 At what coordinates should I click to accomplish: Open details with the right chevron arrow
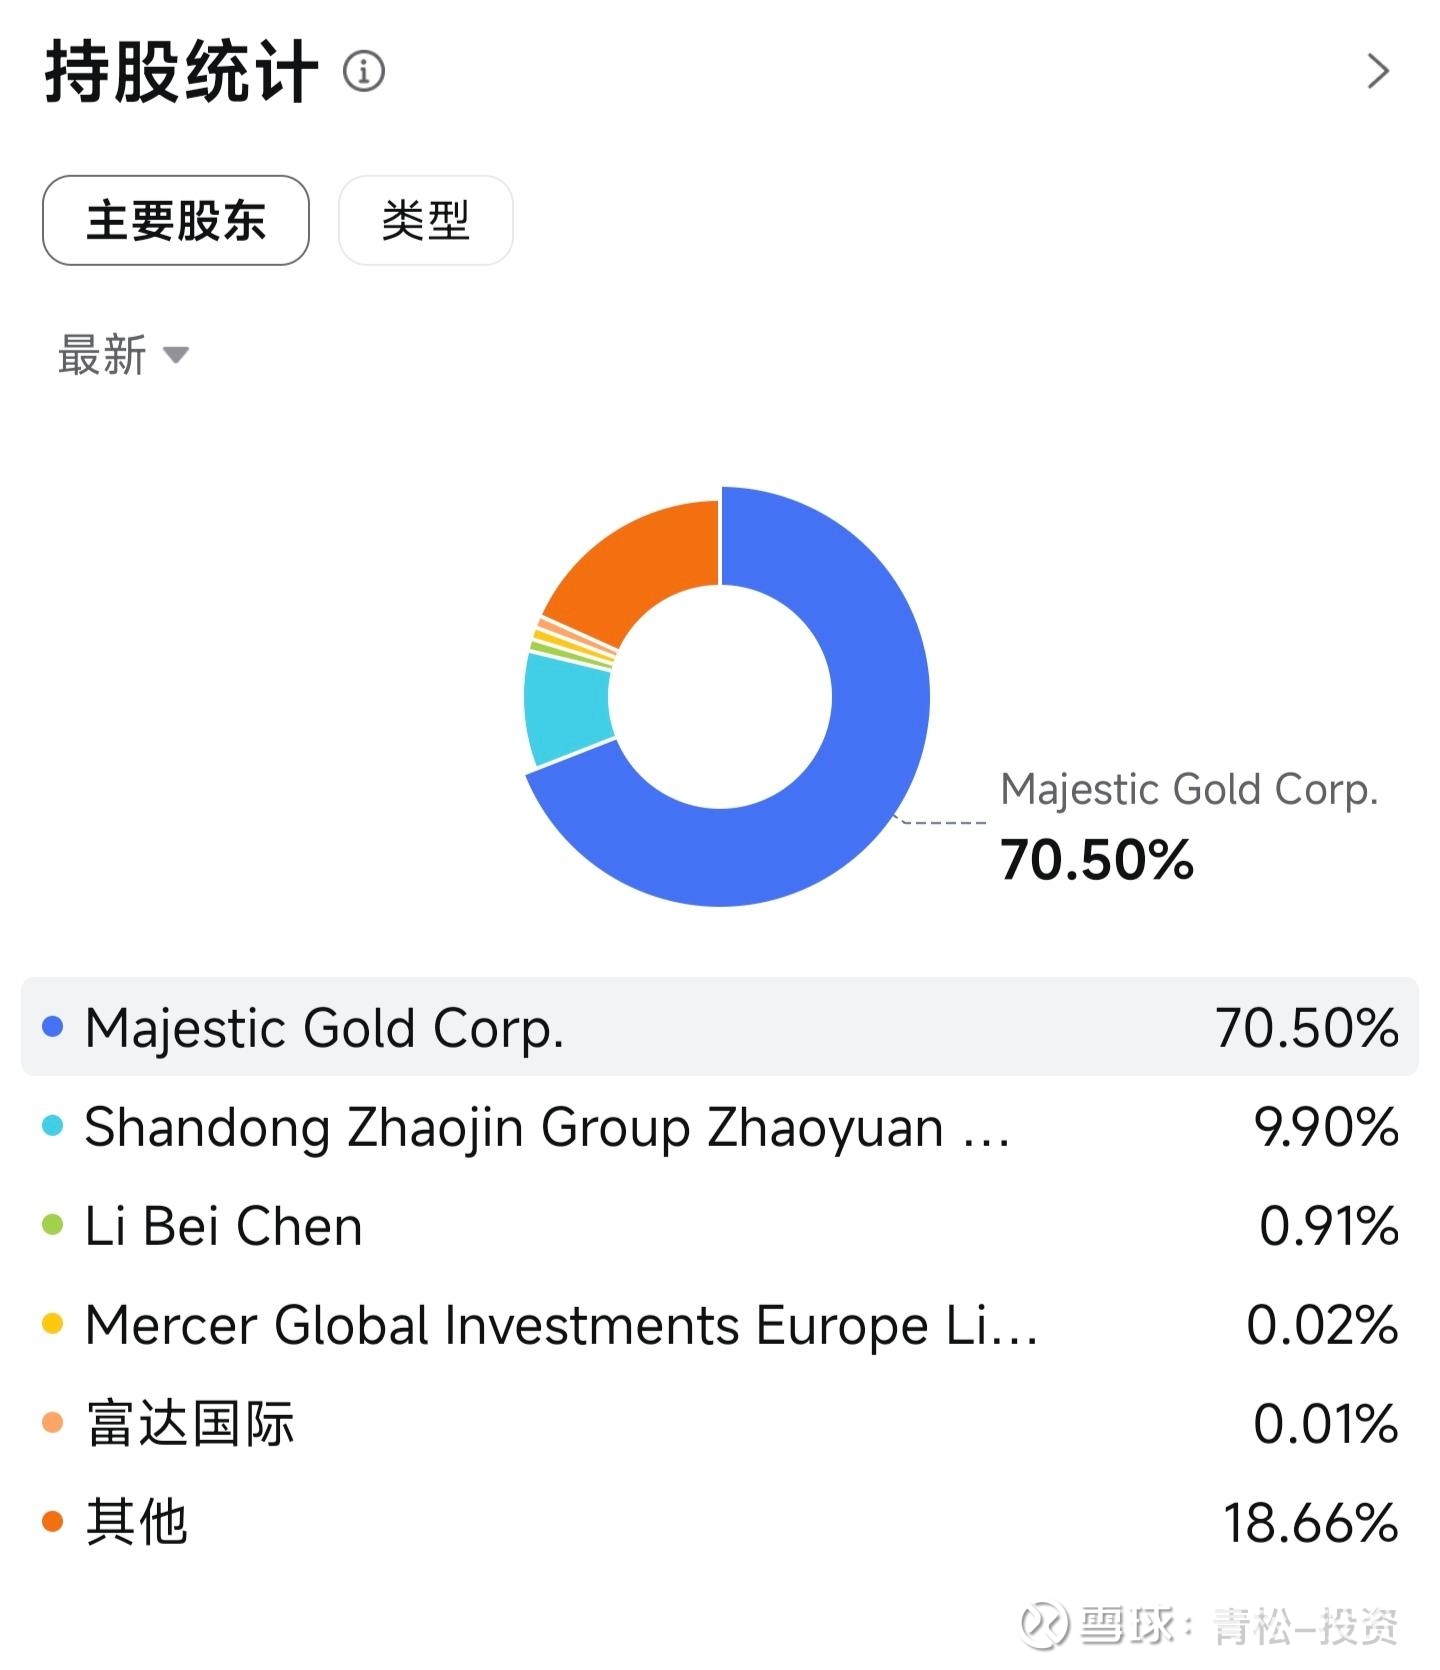pos(1378,72)
